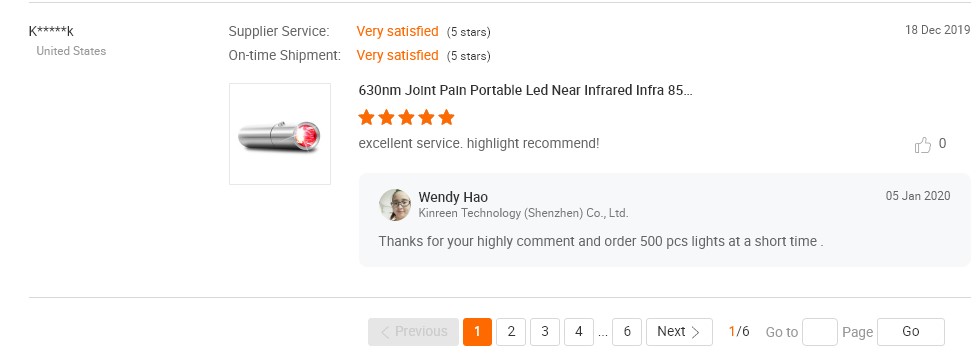Go to review page 3

coord(545,332)
